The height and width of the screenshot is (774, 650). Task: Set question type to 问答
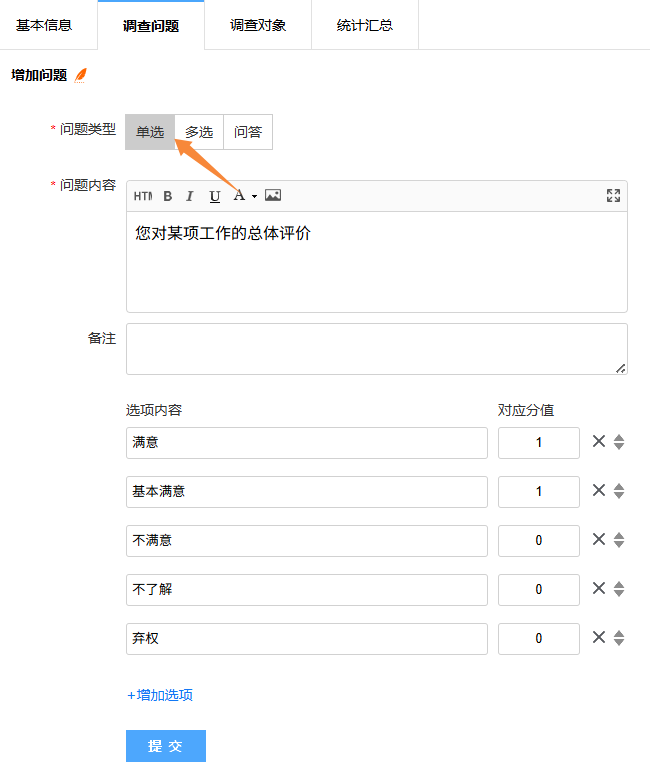click(x=248, y=132)
